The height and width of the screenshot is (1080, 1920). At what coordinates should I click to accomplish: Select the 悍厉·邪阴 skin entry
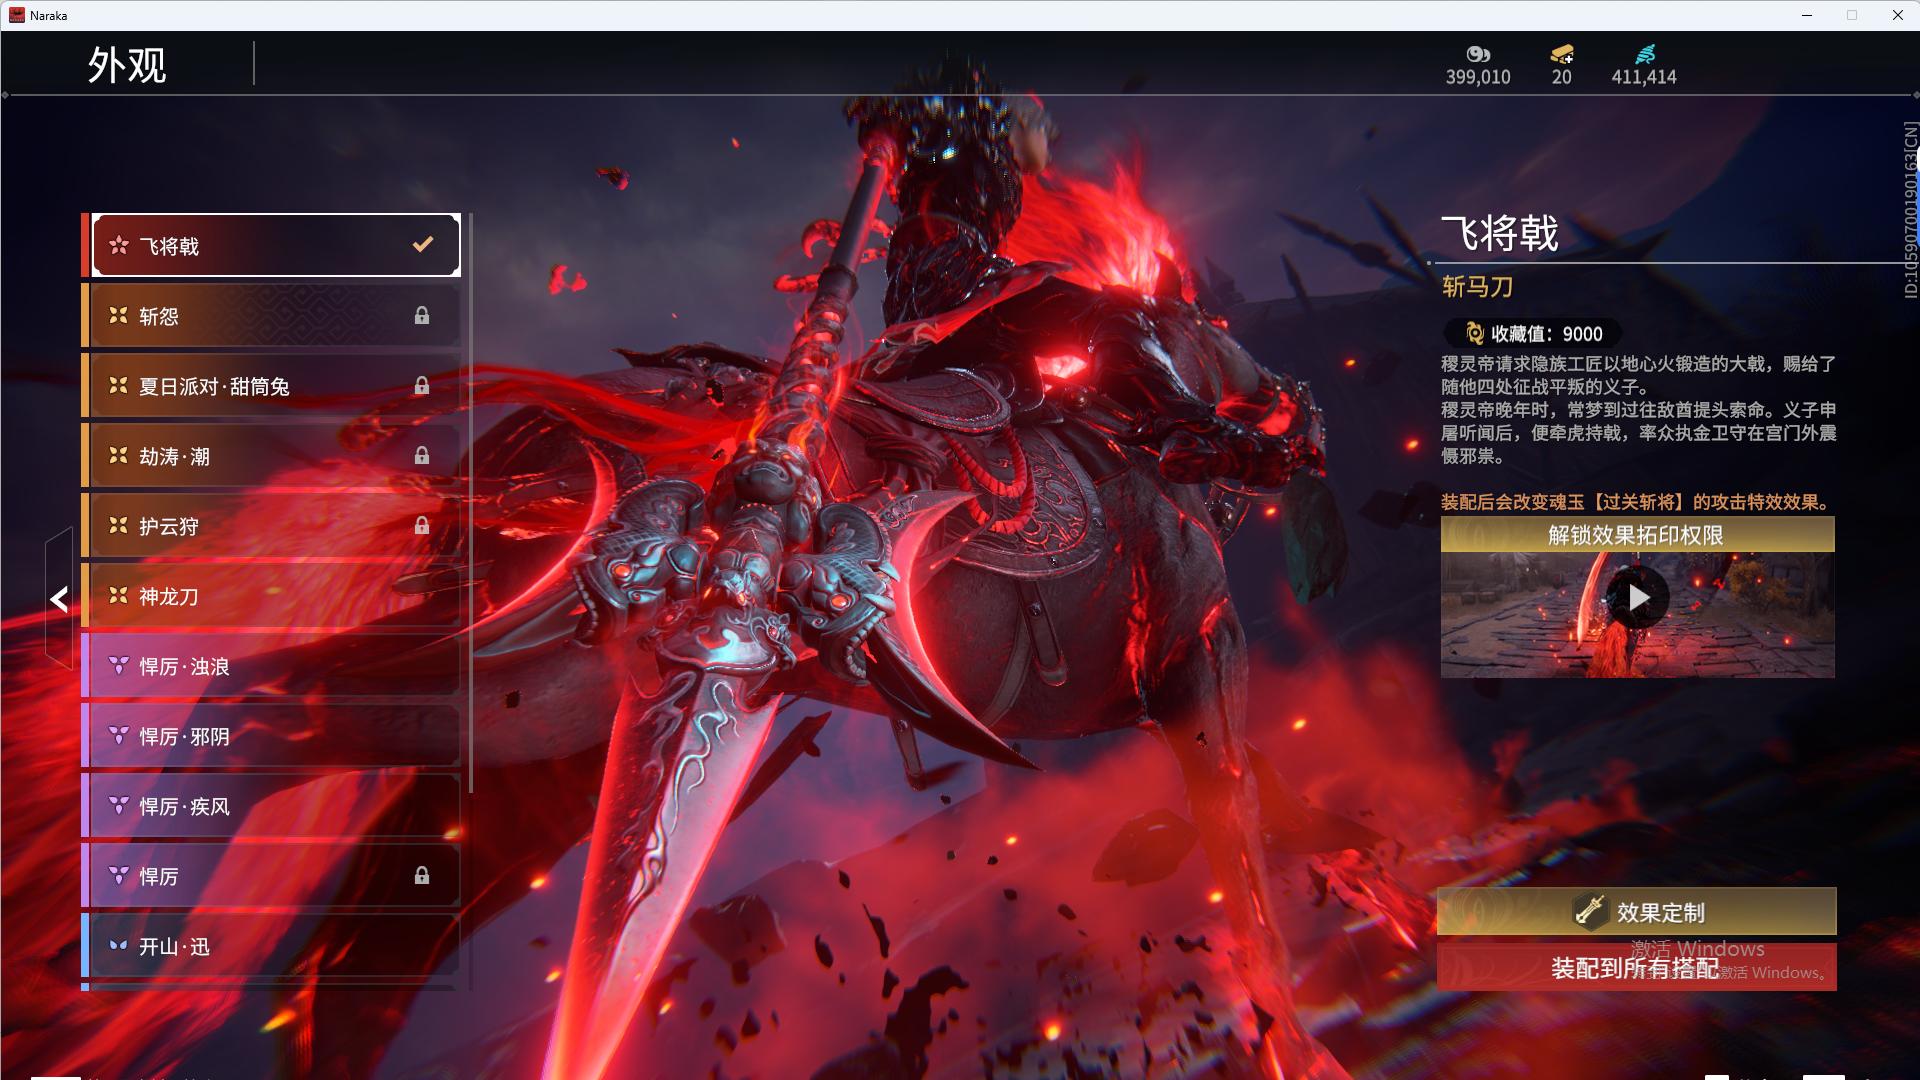(x=272, y=735)
